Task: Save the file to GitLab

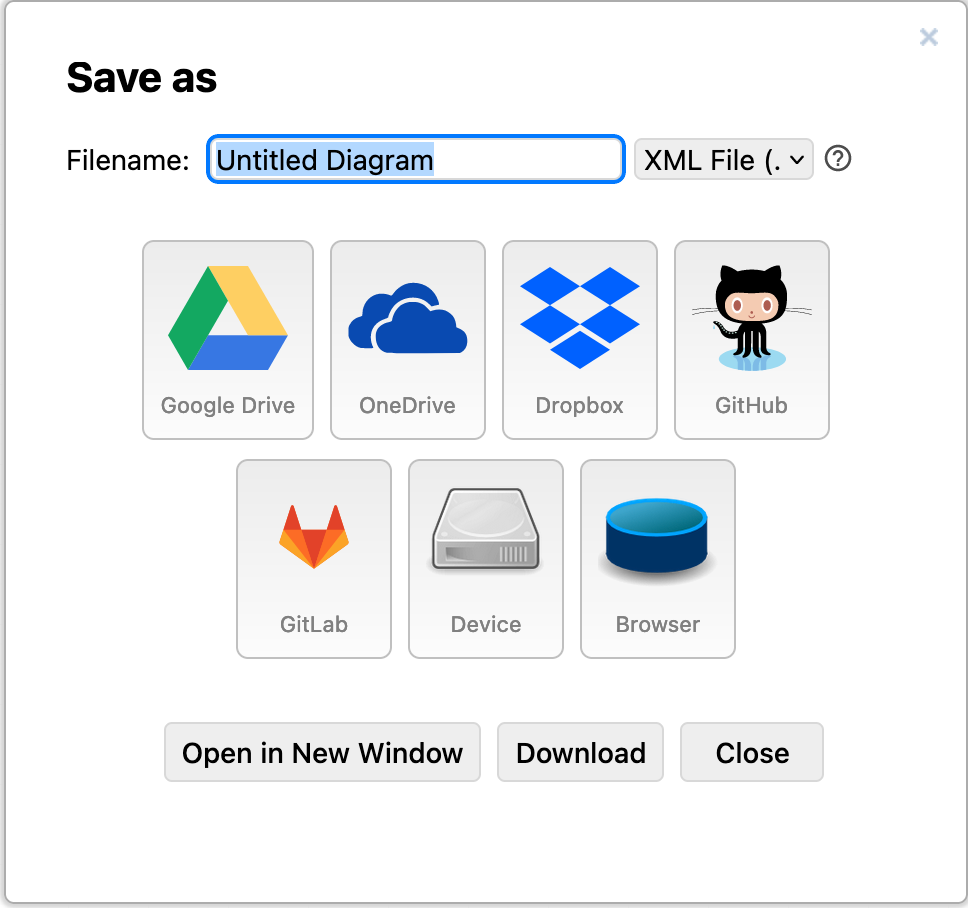Action: click(314, 558)
